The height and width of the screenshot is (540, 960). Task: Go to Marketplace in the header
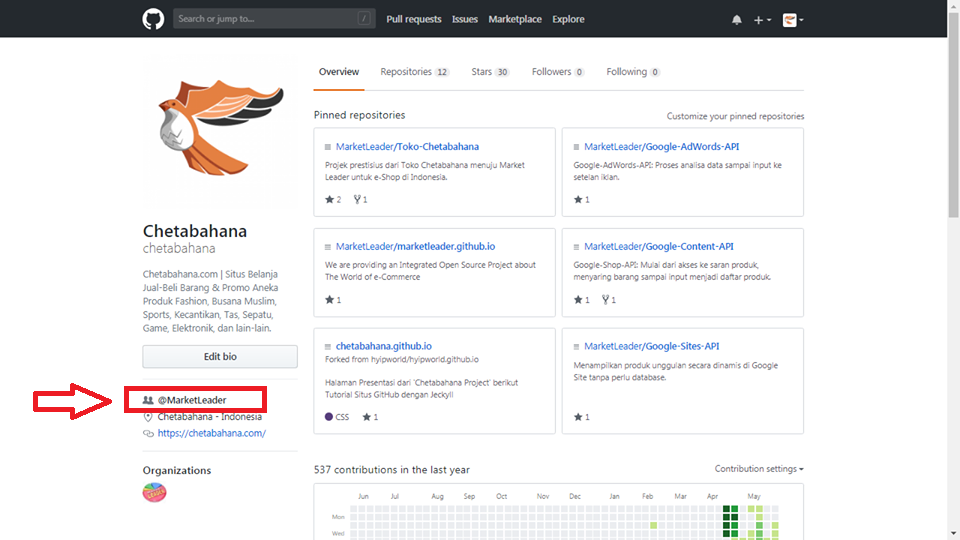coord(515,19)
